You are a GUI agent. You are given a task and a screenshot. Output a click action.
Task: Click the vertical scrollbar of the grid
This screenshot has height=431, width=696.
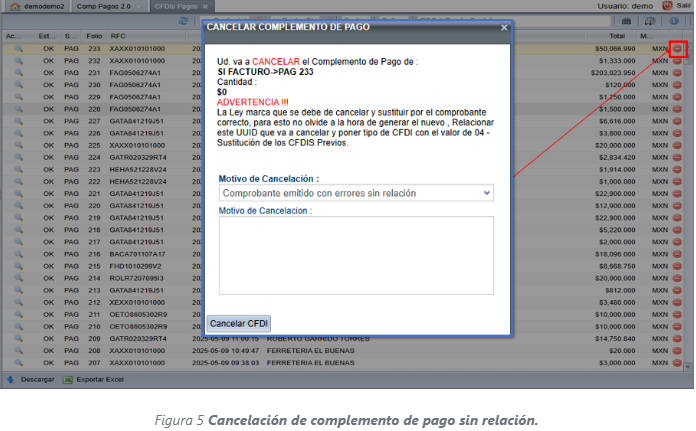689,200
